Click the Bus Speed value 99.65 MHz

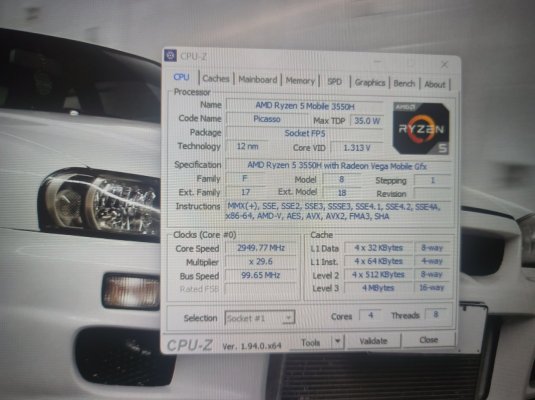pyautogui.click(x=261, y=275)
